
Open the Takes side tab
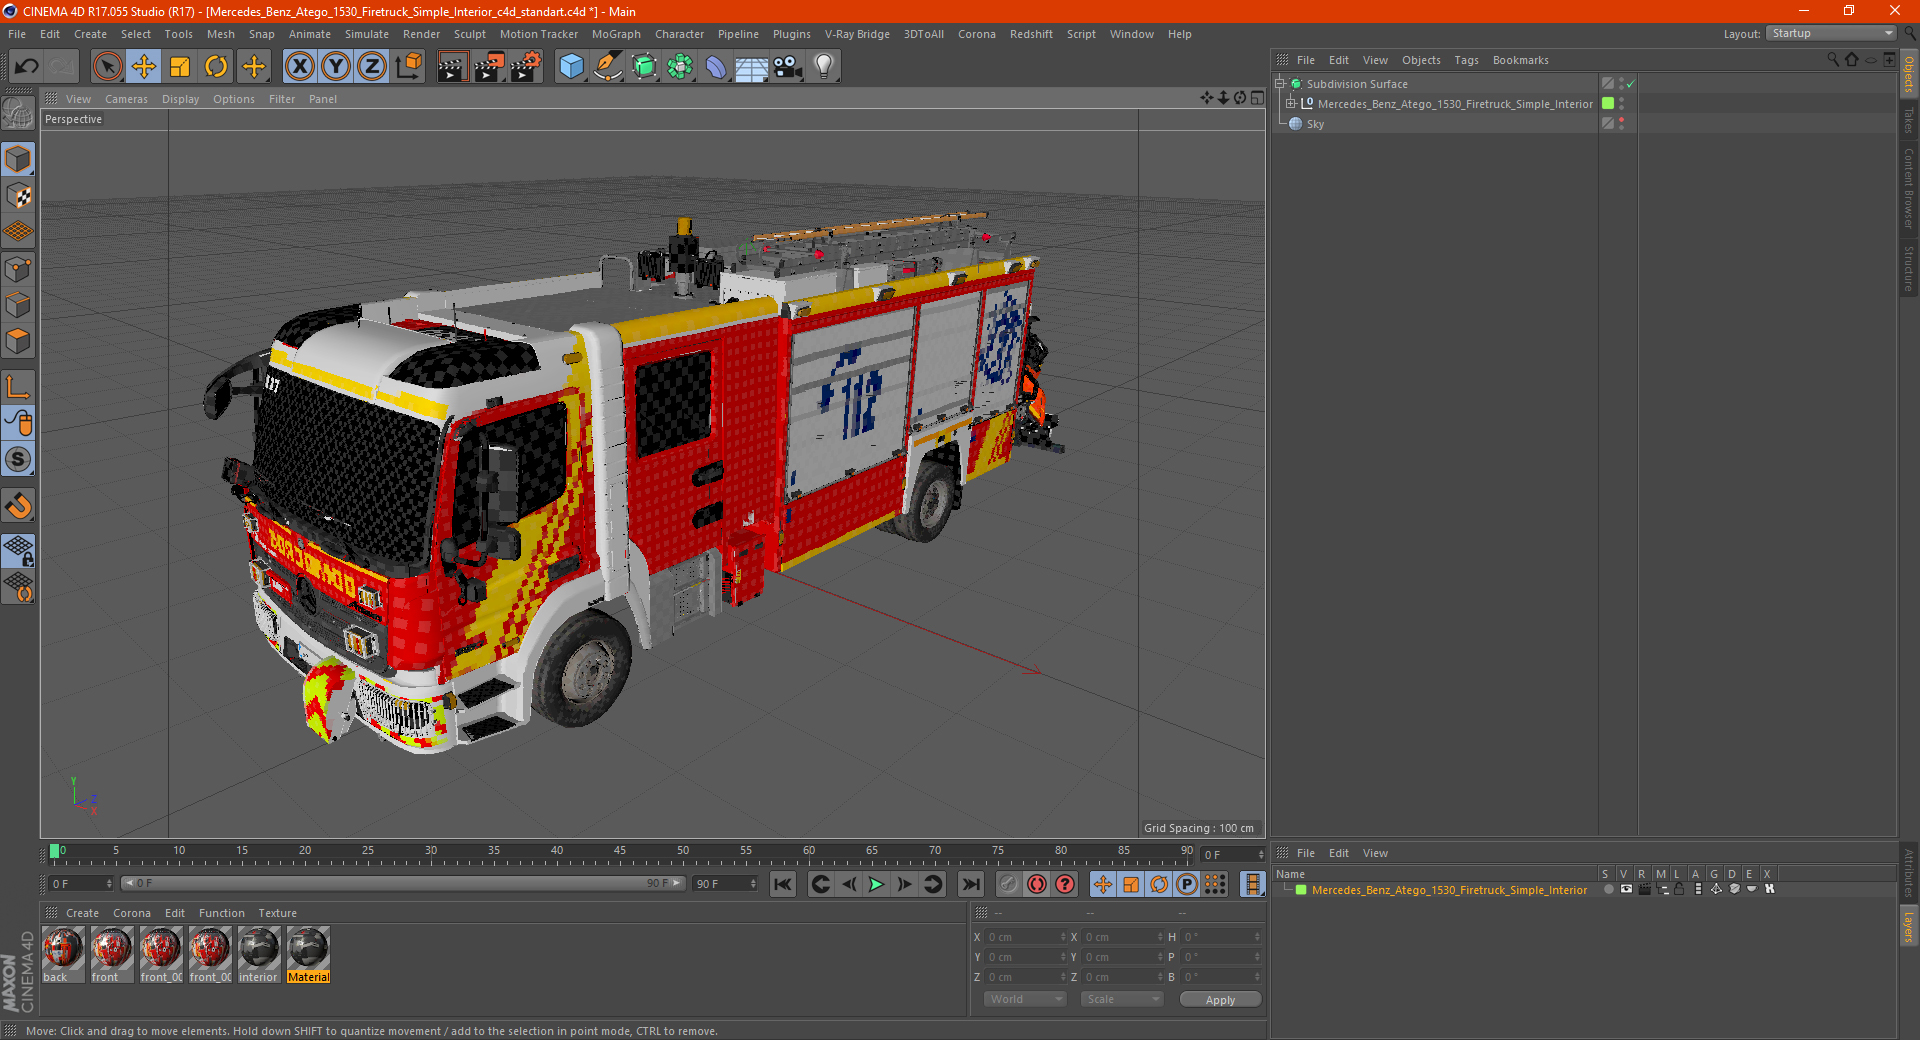[x=1909, y=120]
